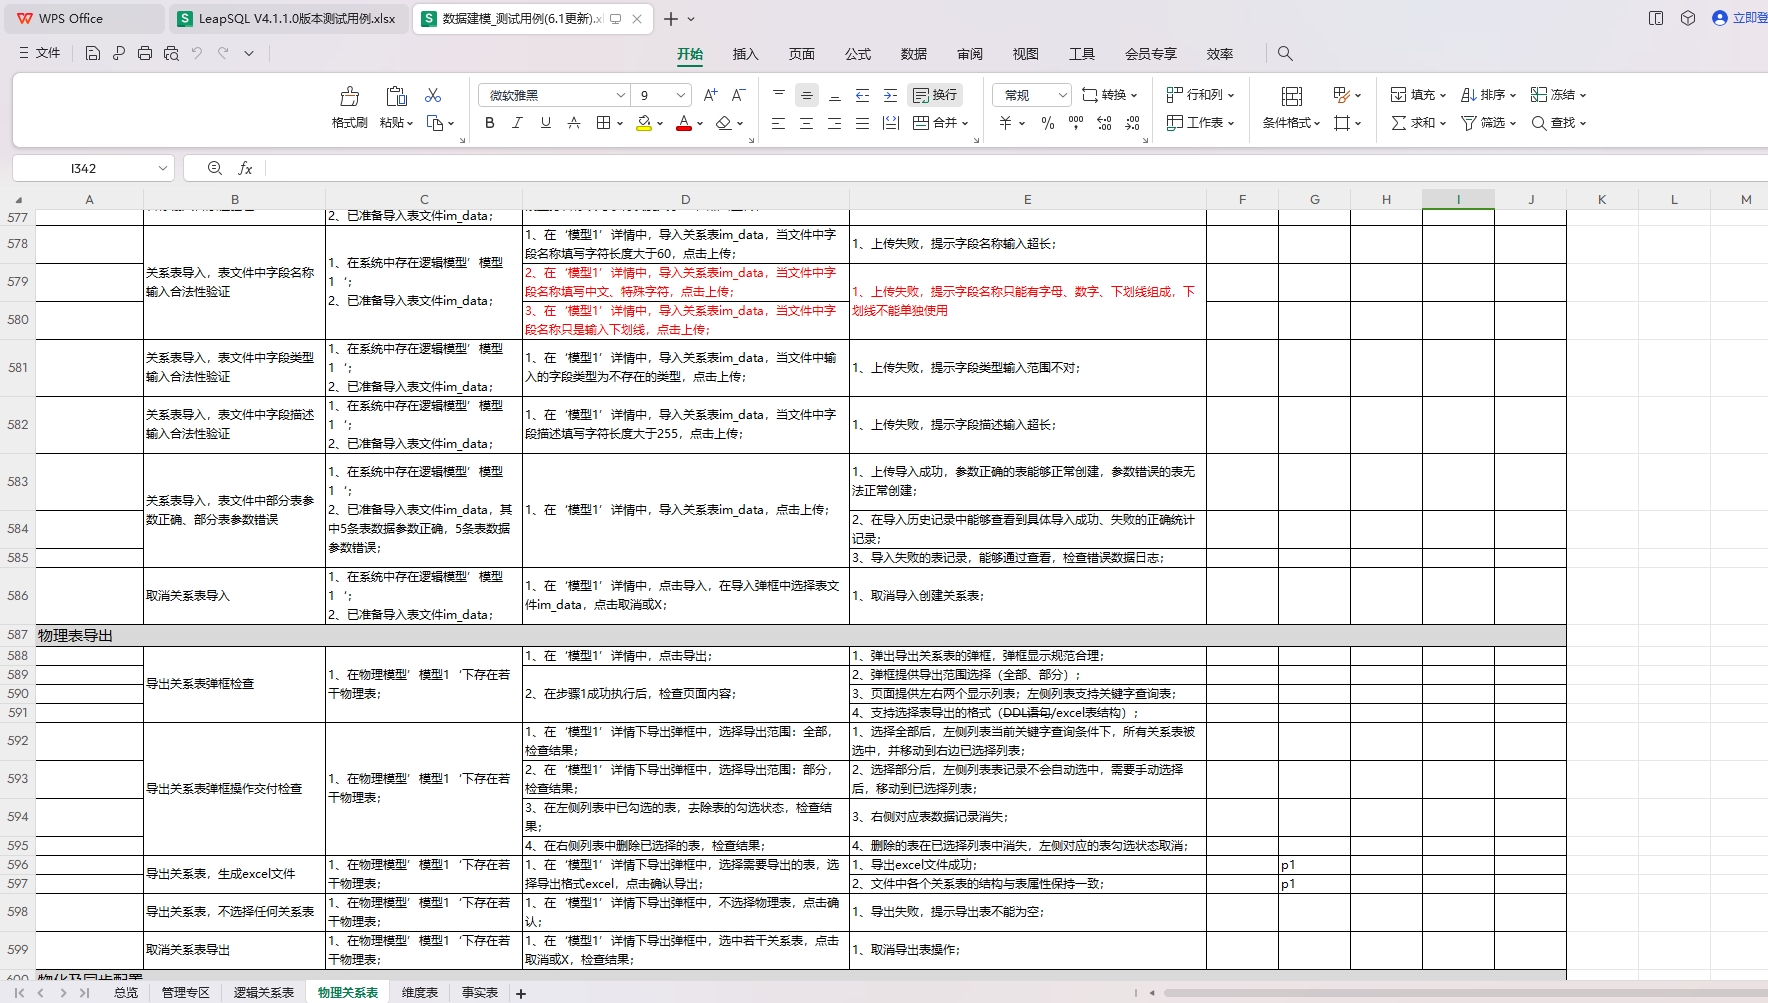Click the Decrease decimal places icon

click(1132, 123)
